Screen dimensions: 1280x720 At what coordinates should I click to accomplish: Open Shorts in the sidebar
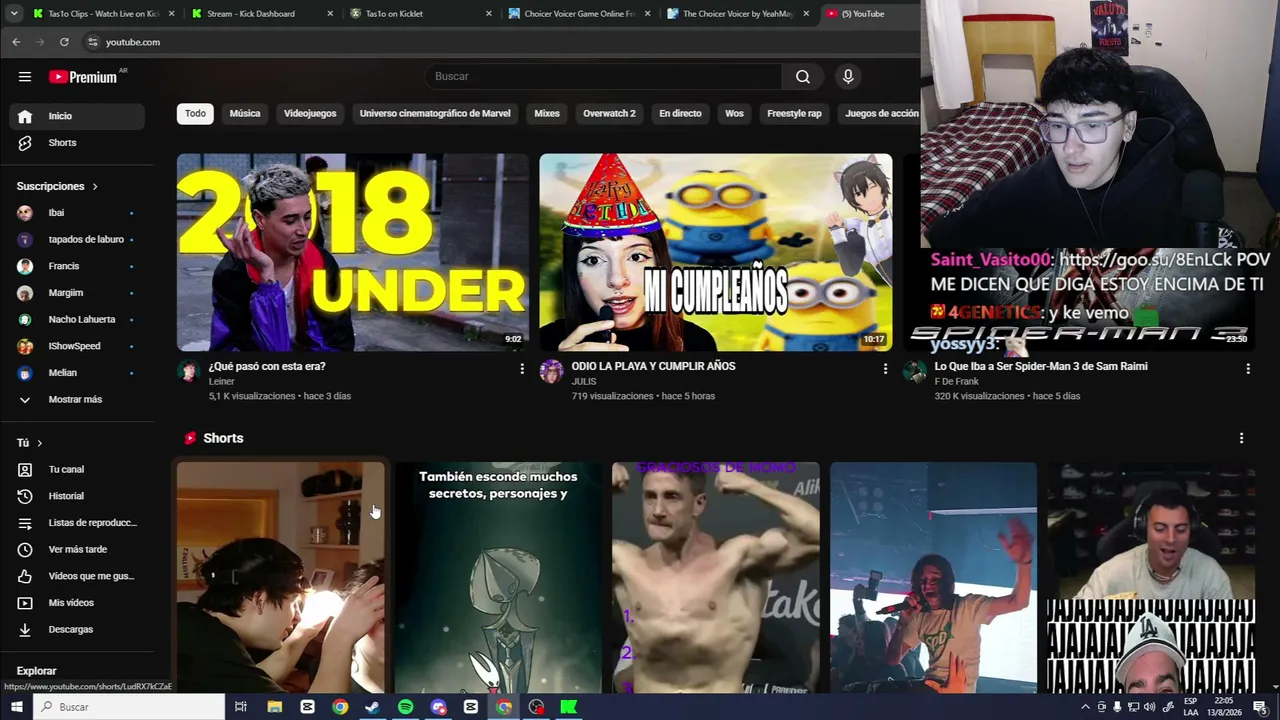(x=77, y=143)
